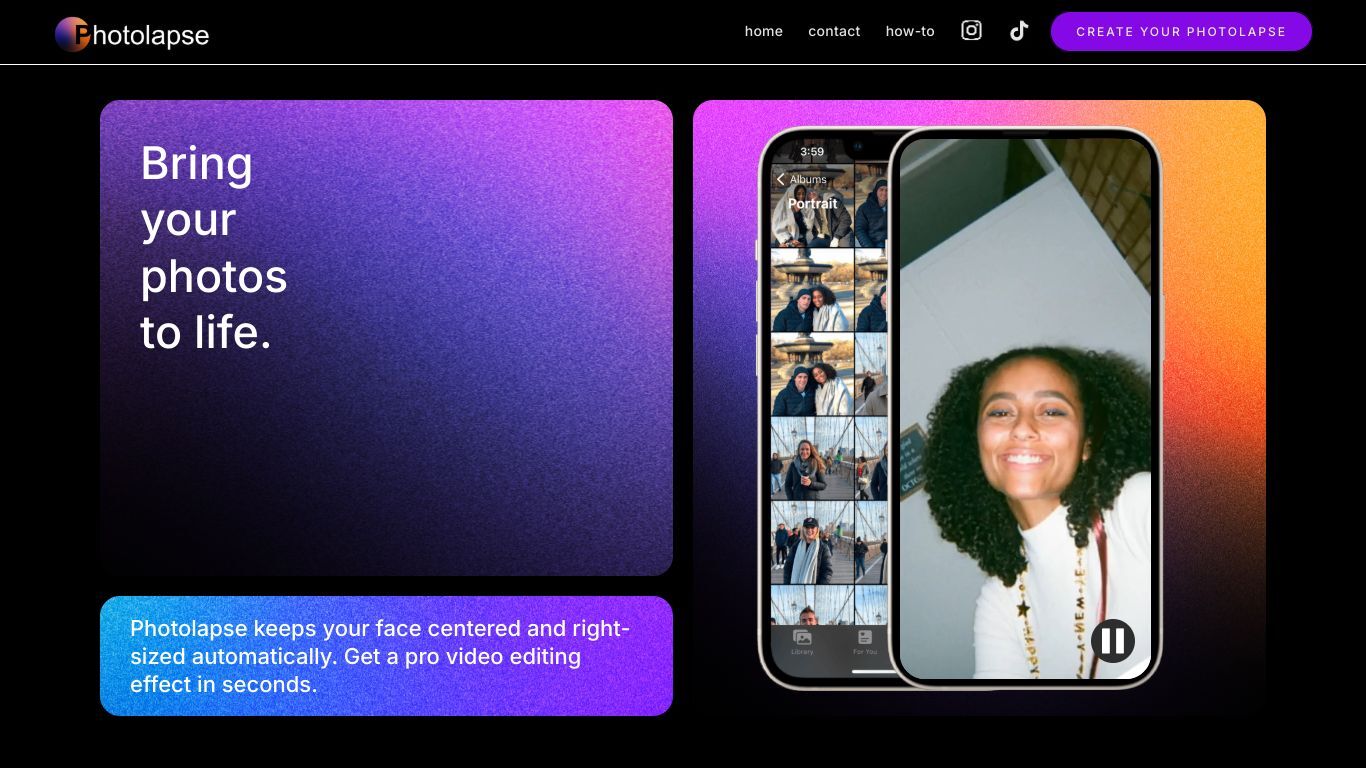Viewport: 1366px width, 768px height.
Task: Open the TikTok icon link
Action: pos(1018,31)
